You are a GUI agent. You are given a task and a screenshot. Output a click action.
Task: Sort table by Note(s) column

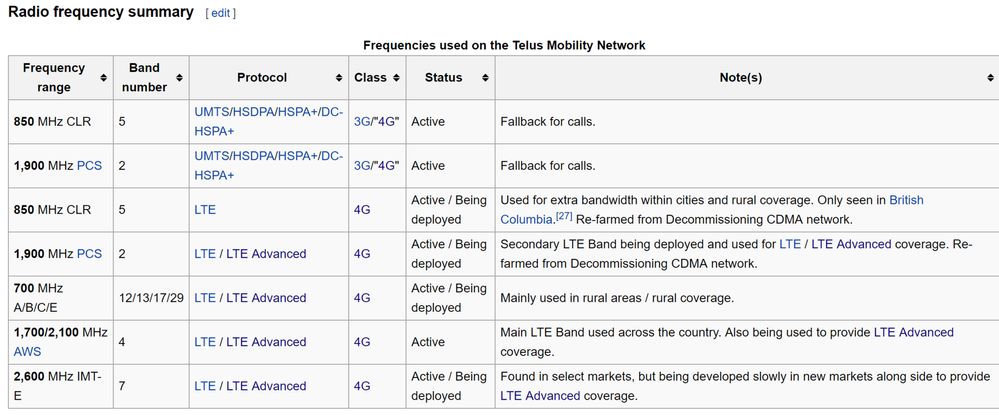pyautogui.click(x=987, y=78)
